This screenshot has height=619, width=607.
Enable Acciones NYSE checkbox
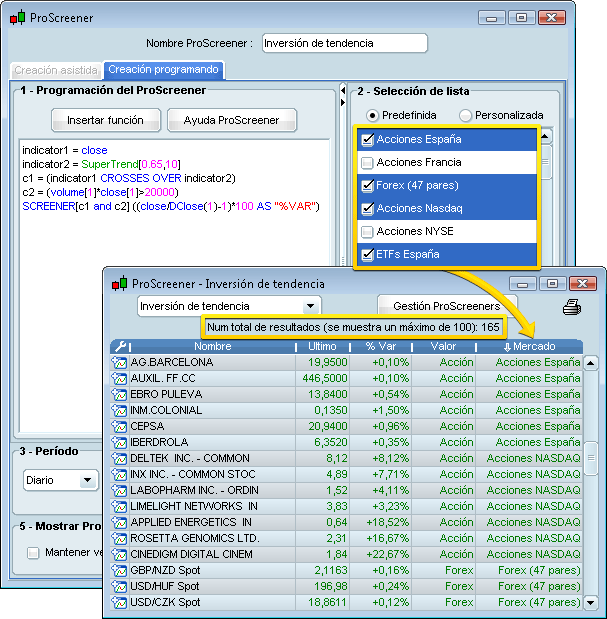tap(367, 232)
